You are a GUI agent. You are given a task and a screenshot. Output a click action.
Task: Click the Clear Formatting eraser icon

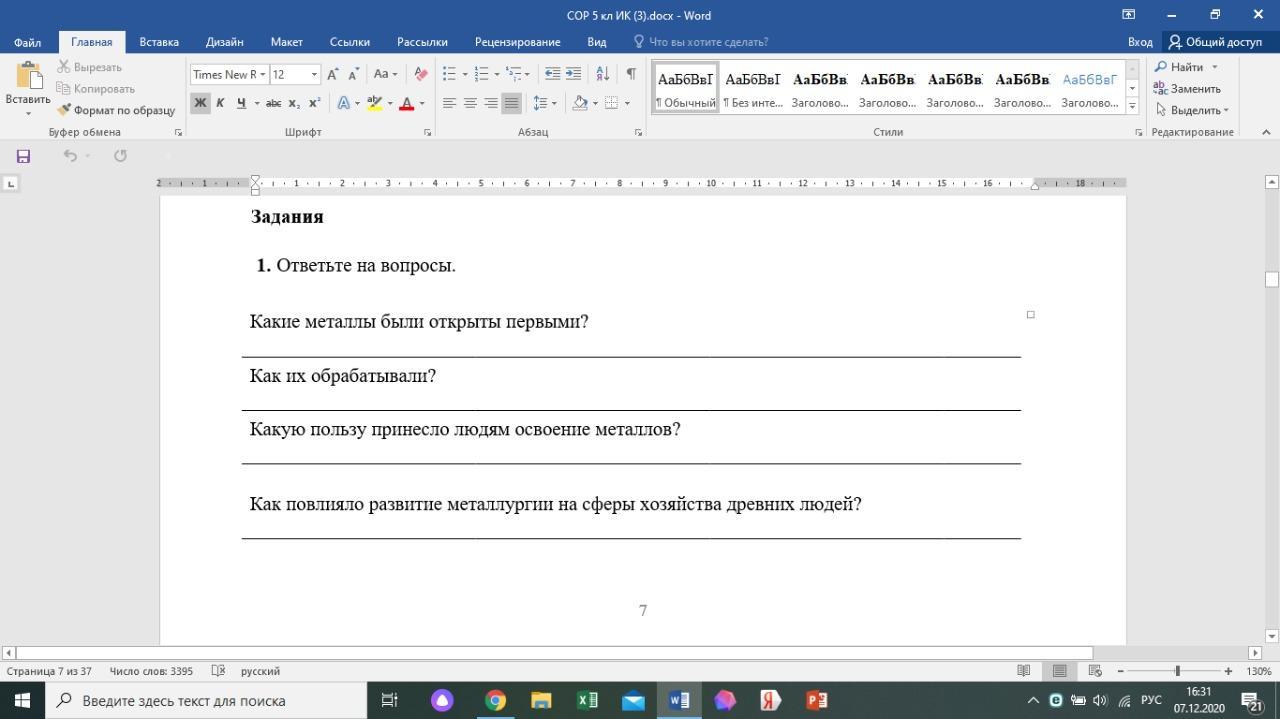tap(421, 74)
